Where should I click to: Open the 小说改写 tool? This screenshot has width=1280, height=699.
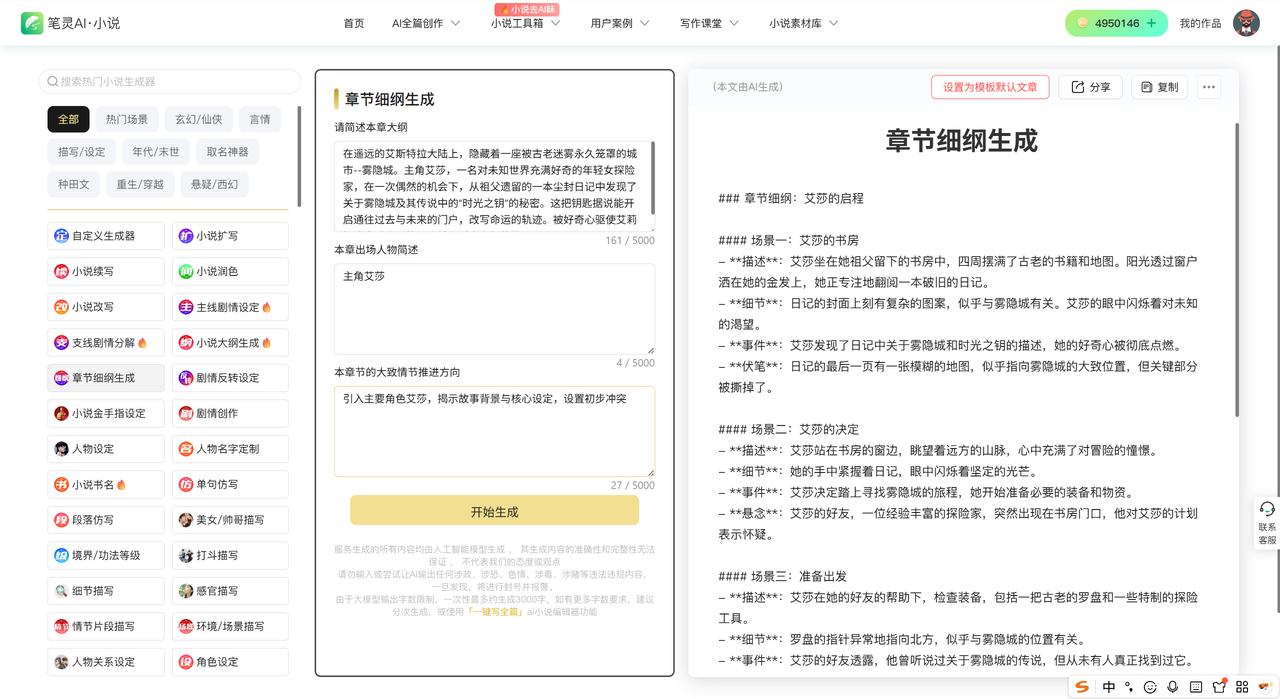tap(106, 307)
